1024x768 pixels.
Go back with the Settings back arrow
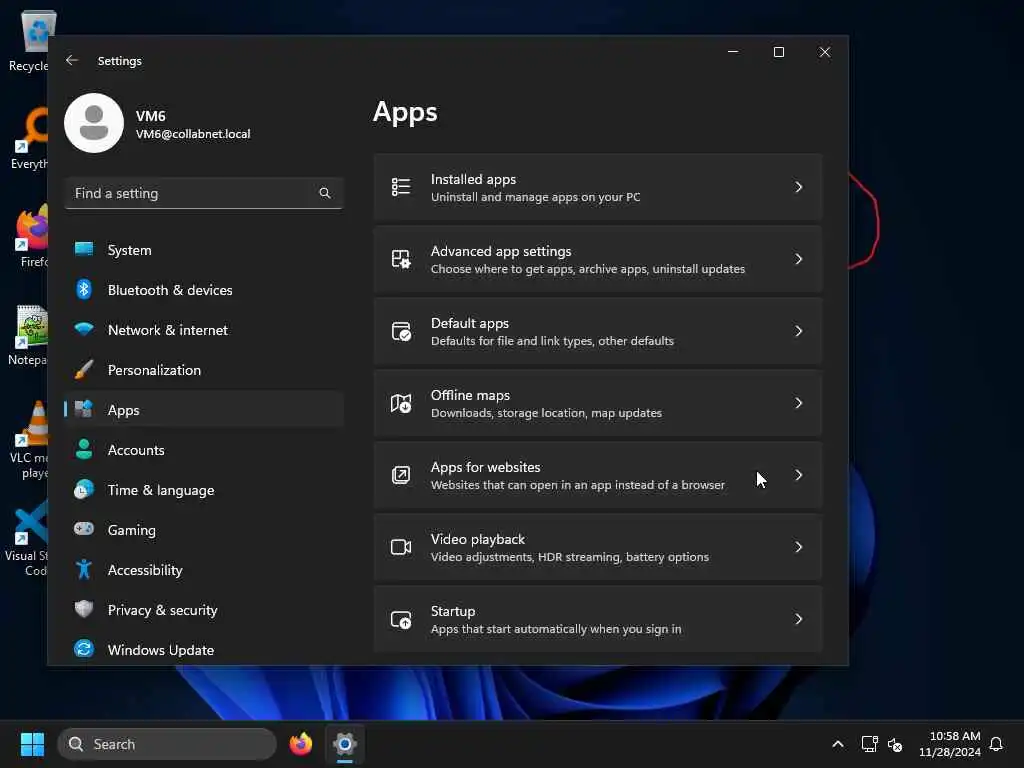click(x=72, y=60)
